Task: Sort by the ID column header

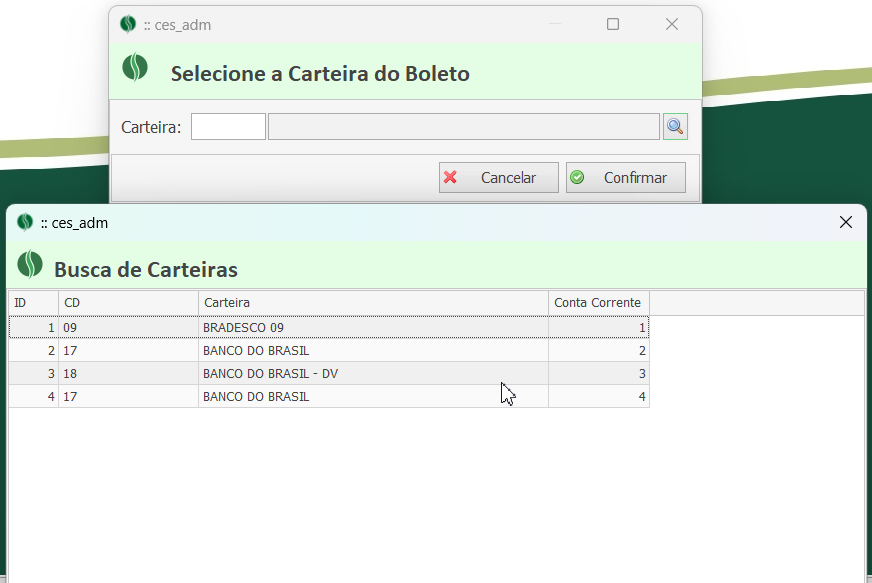Action: point(33,303)
